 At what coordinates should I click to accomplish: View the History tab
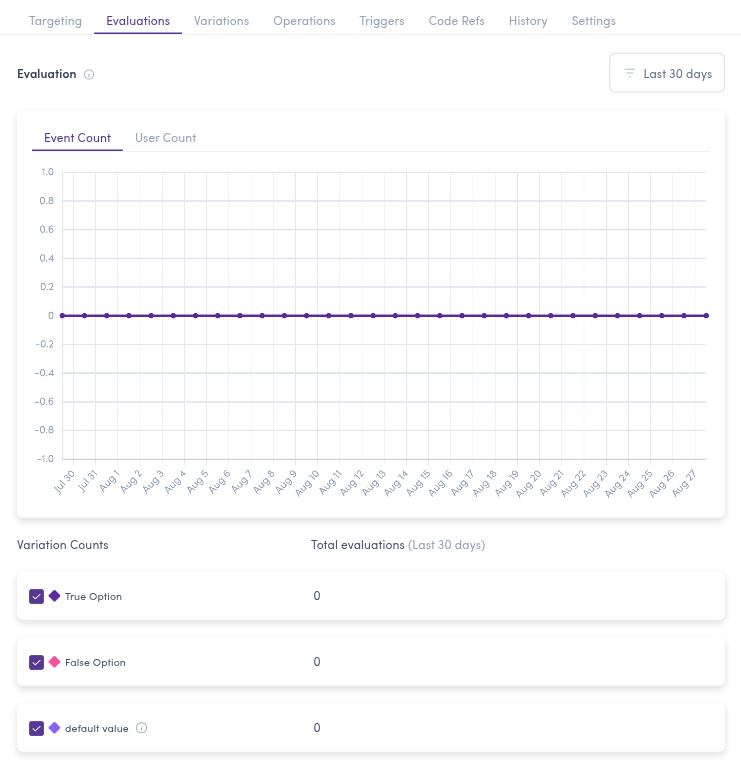coord(528,21)
